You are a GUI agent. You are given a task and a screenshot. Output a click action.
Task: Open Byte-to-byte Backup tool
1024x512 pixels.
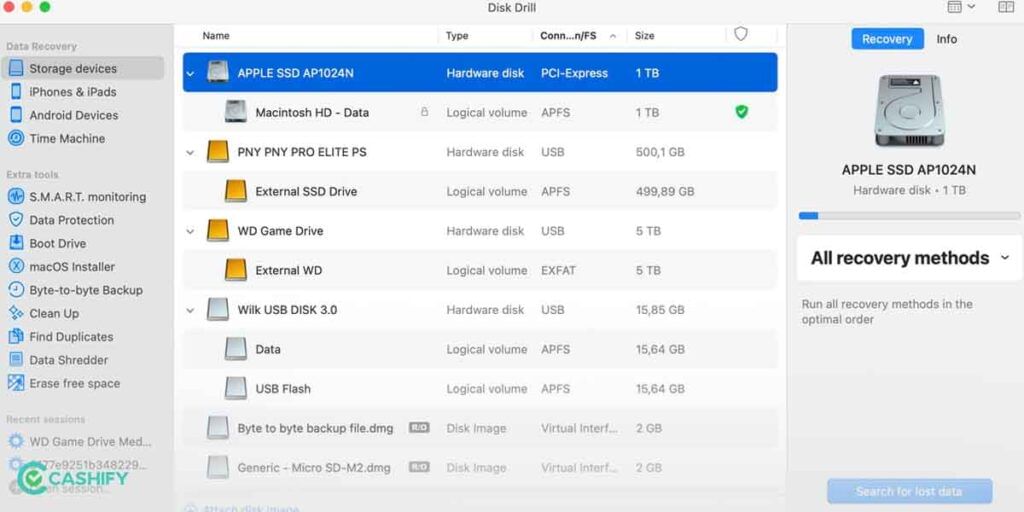point(86,290)
